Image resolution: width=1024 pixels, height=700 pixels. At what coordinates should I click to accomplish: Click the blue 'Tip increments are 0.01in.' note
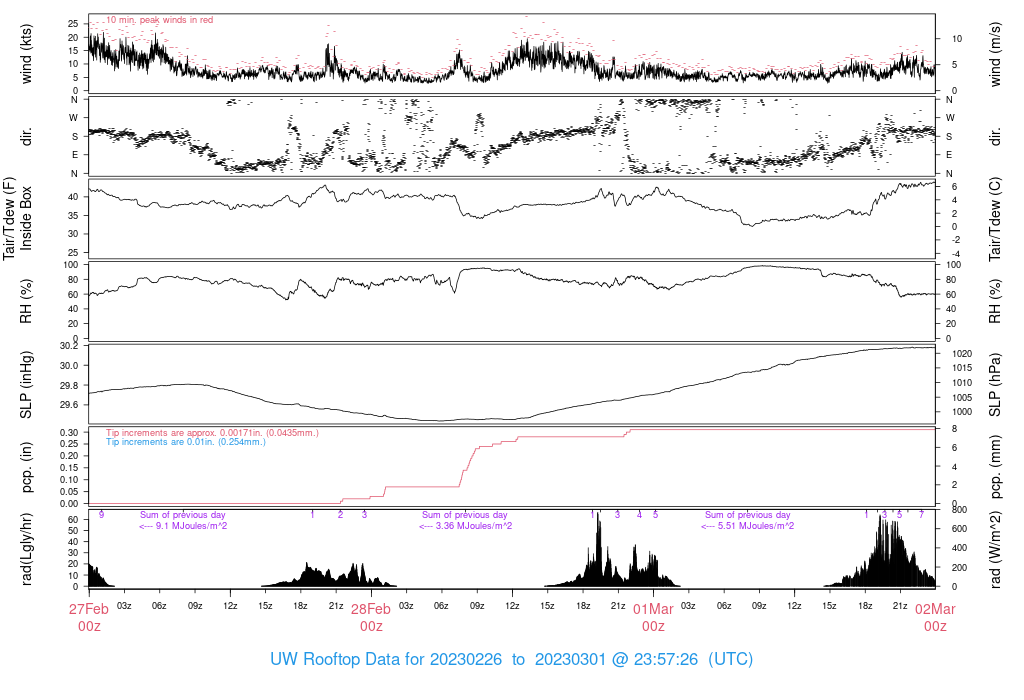[186, 442]
